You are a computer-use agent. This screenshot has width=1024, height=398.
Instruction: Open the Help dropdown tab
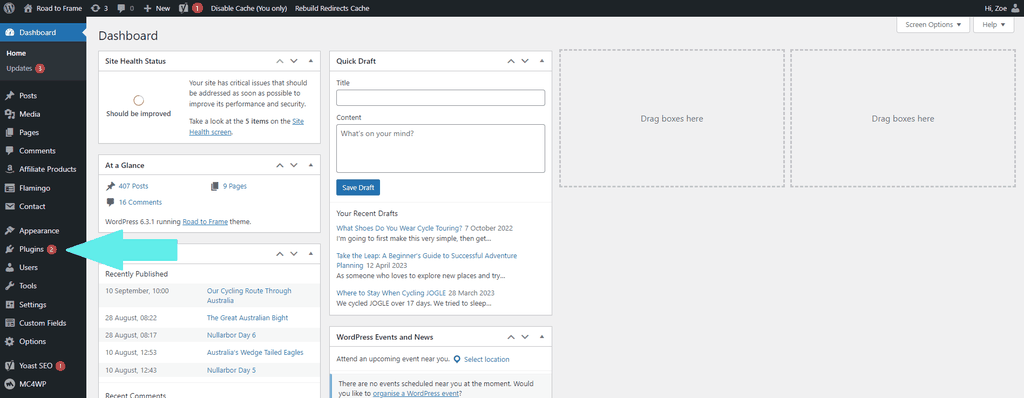tap(993, 24)
